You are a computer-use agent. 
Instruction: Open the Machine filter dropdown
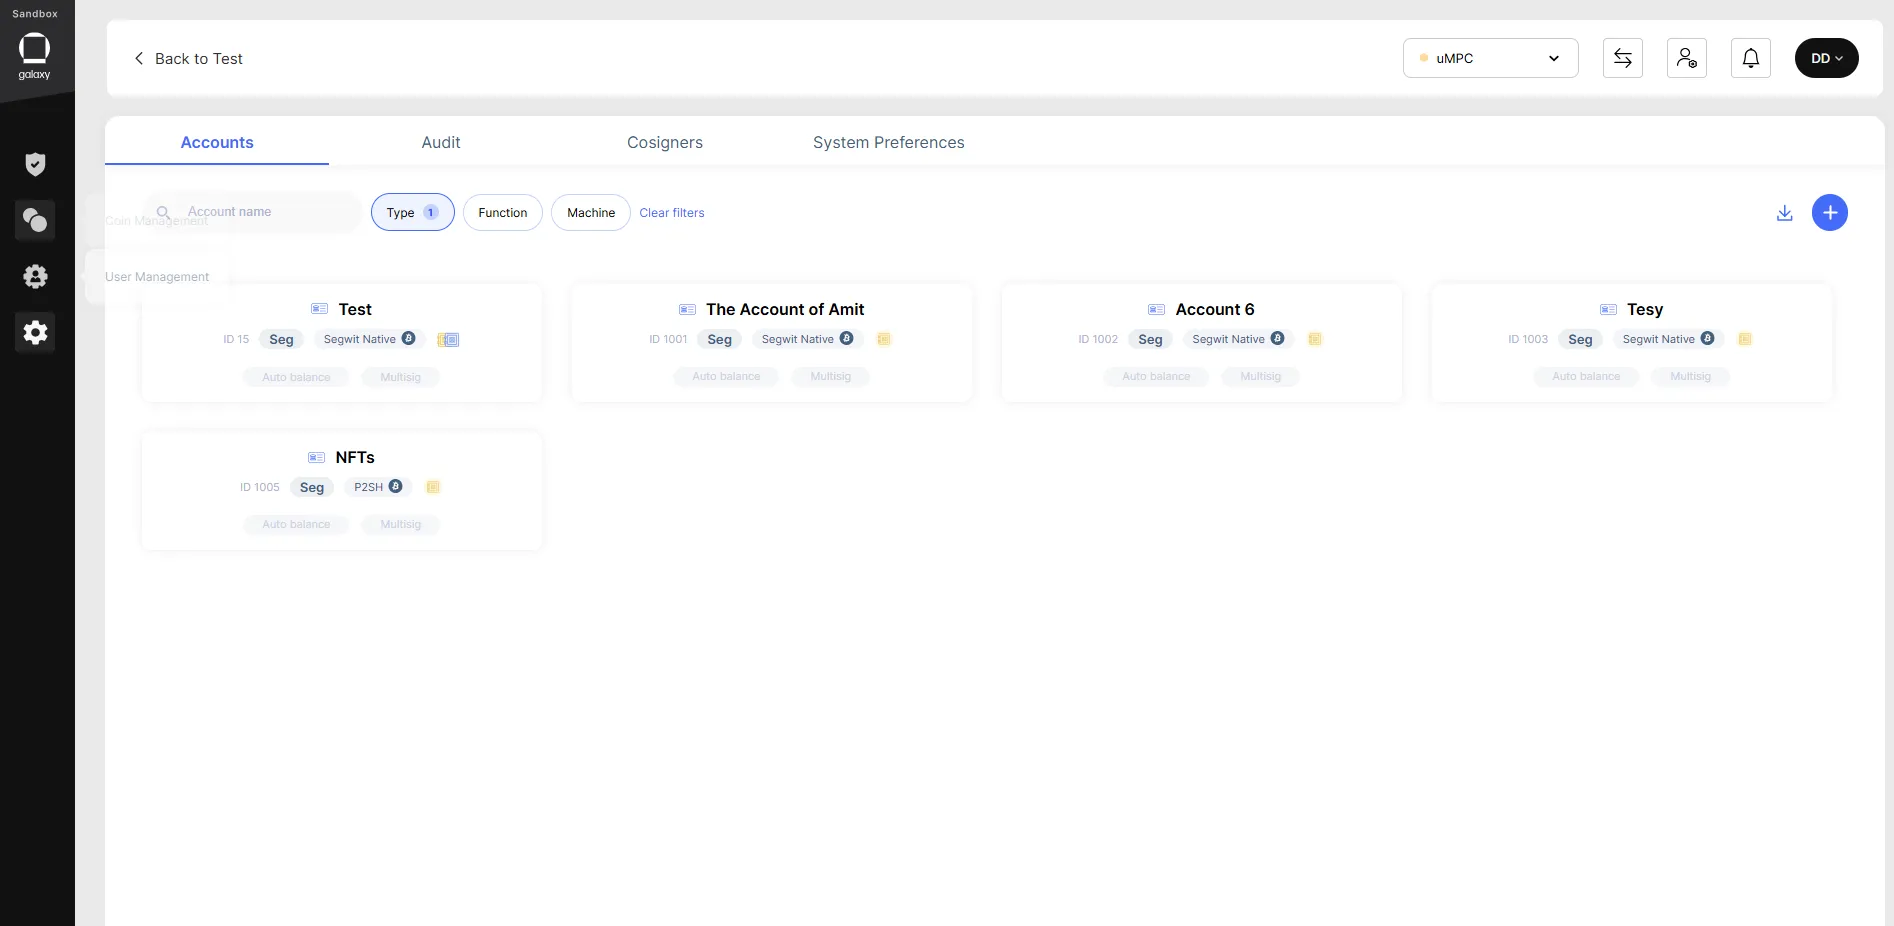pos(591,213)
